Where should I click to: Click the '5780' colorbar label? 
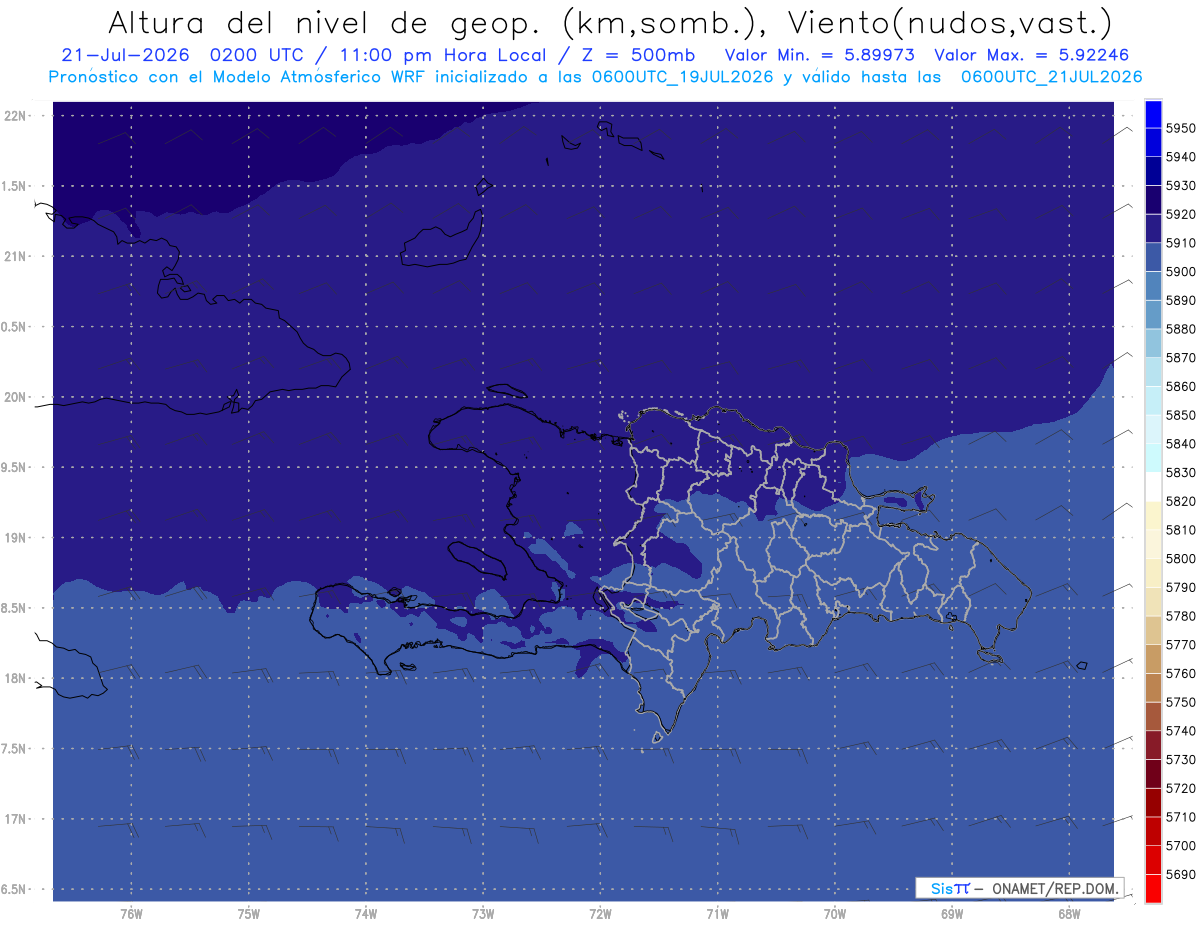pos(1180,616)
